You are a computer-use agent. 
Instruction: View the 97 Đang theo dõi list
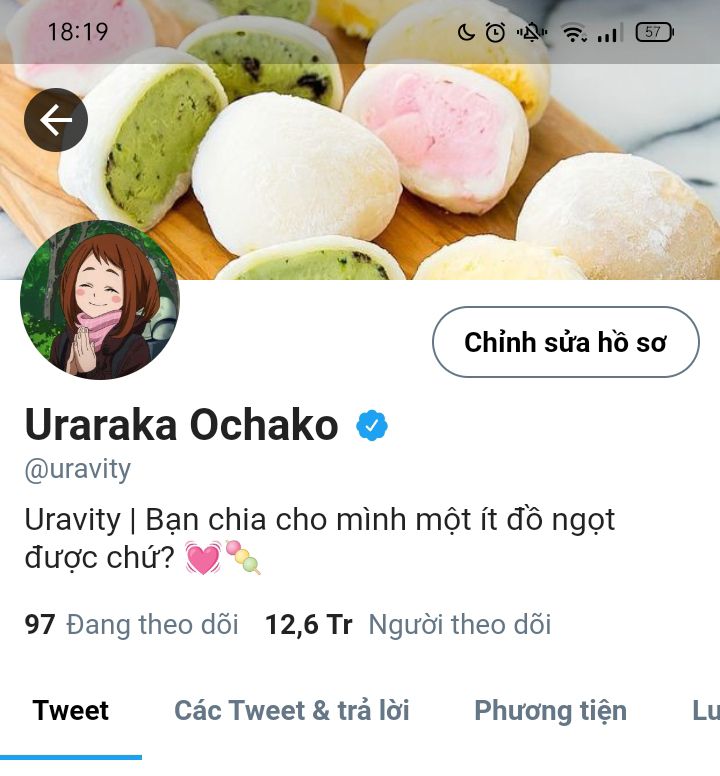[132, 624]
